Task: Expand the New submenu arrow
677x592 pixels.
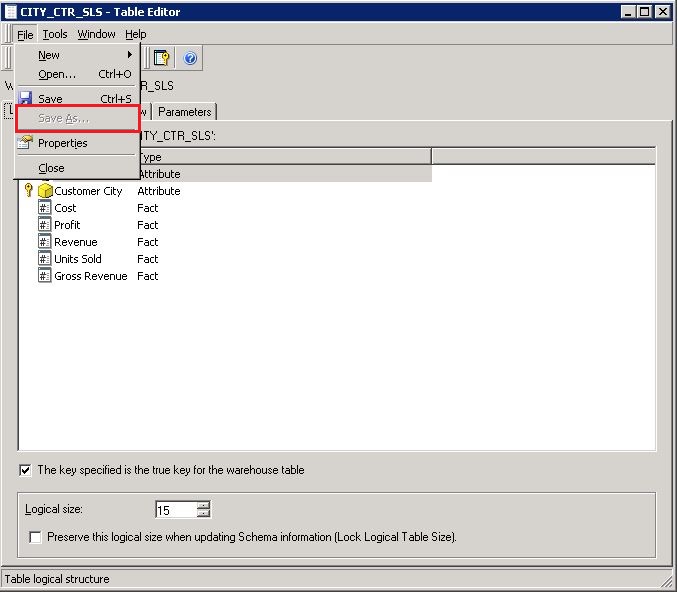Action: pos(130,55)
